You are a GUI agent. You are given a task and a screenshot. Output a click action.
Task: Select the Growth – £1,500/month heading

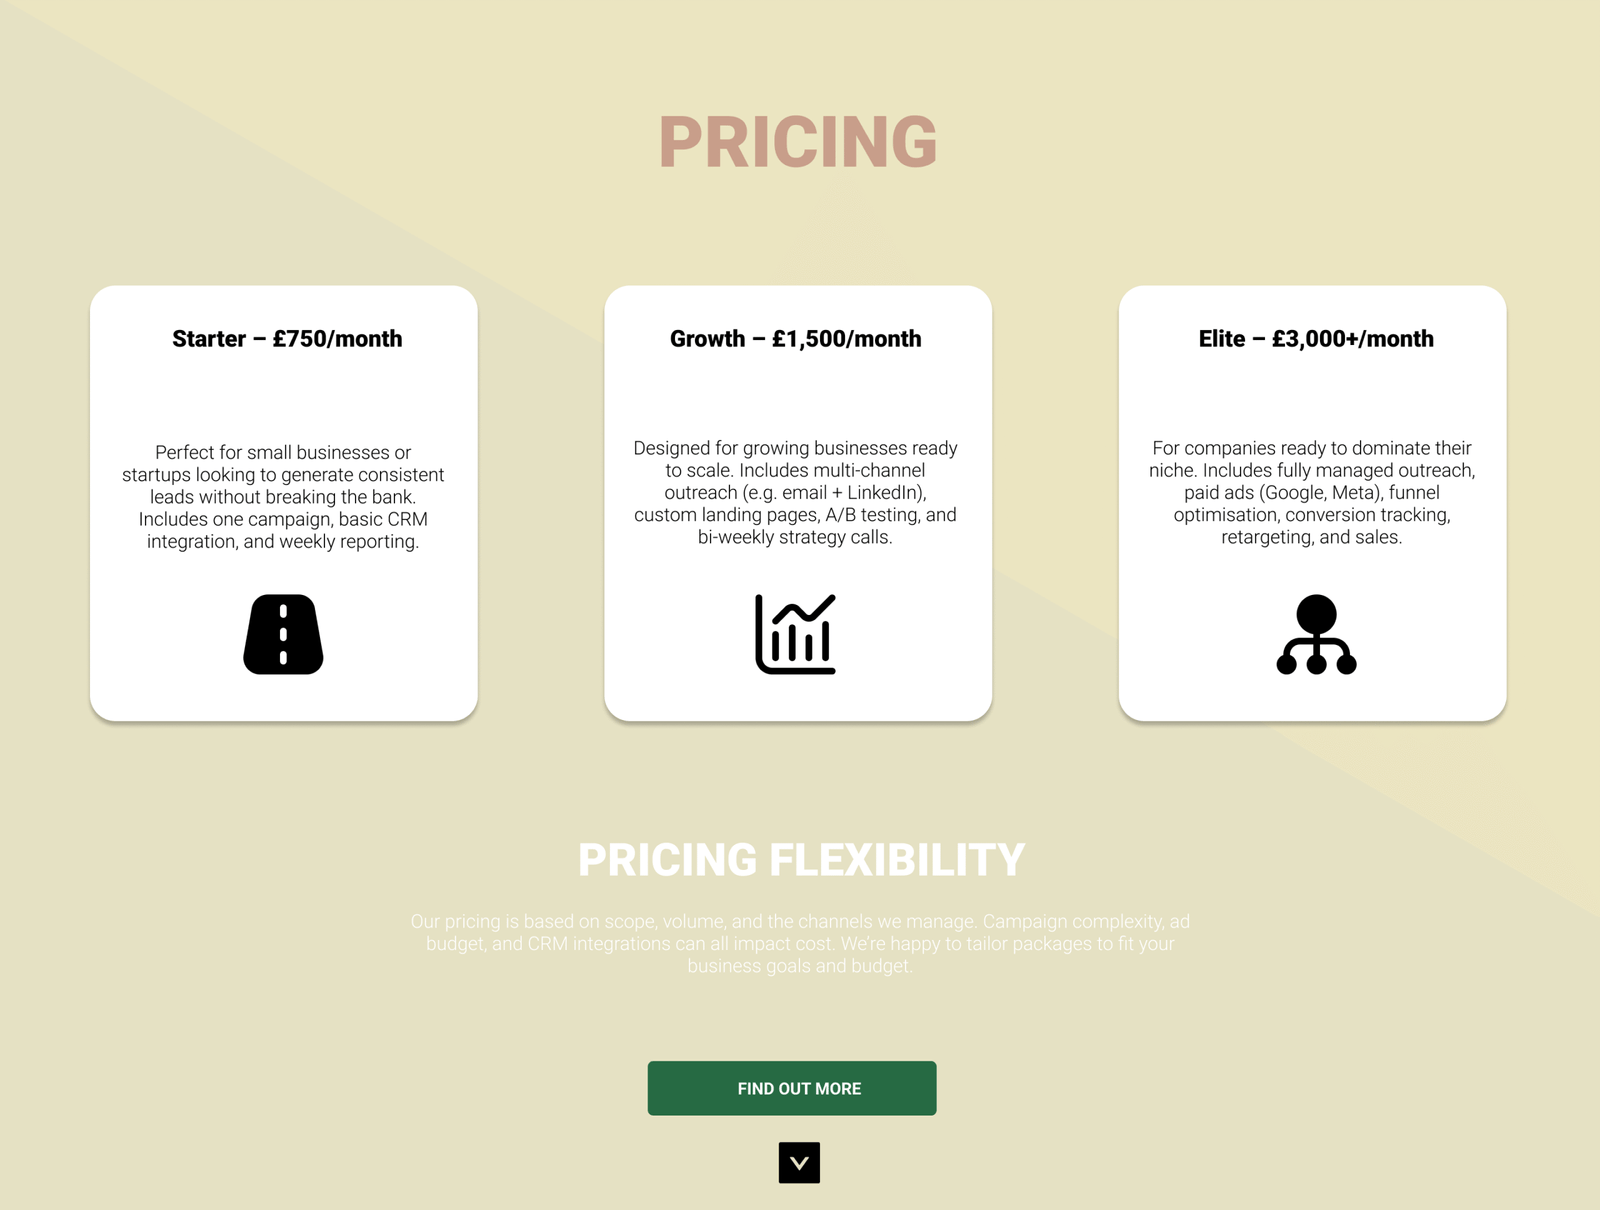tap(795, 339)
